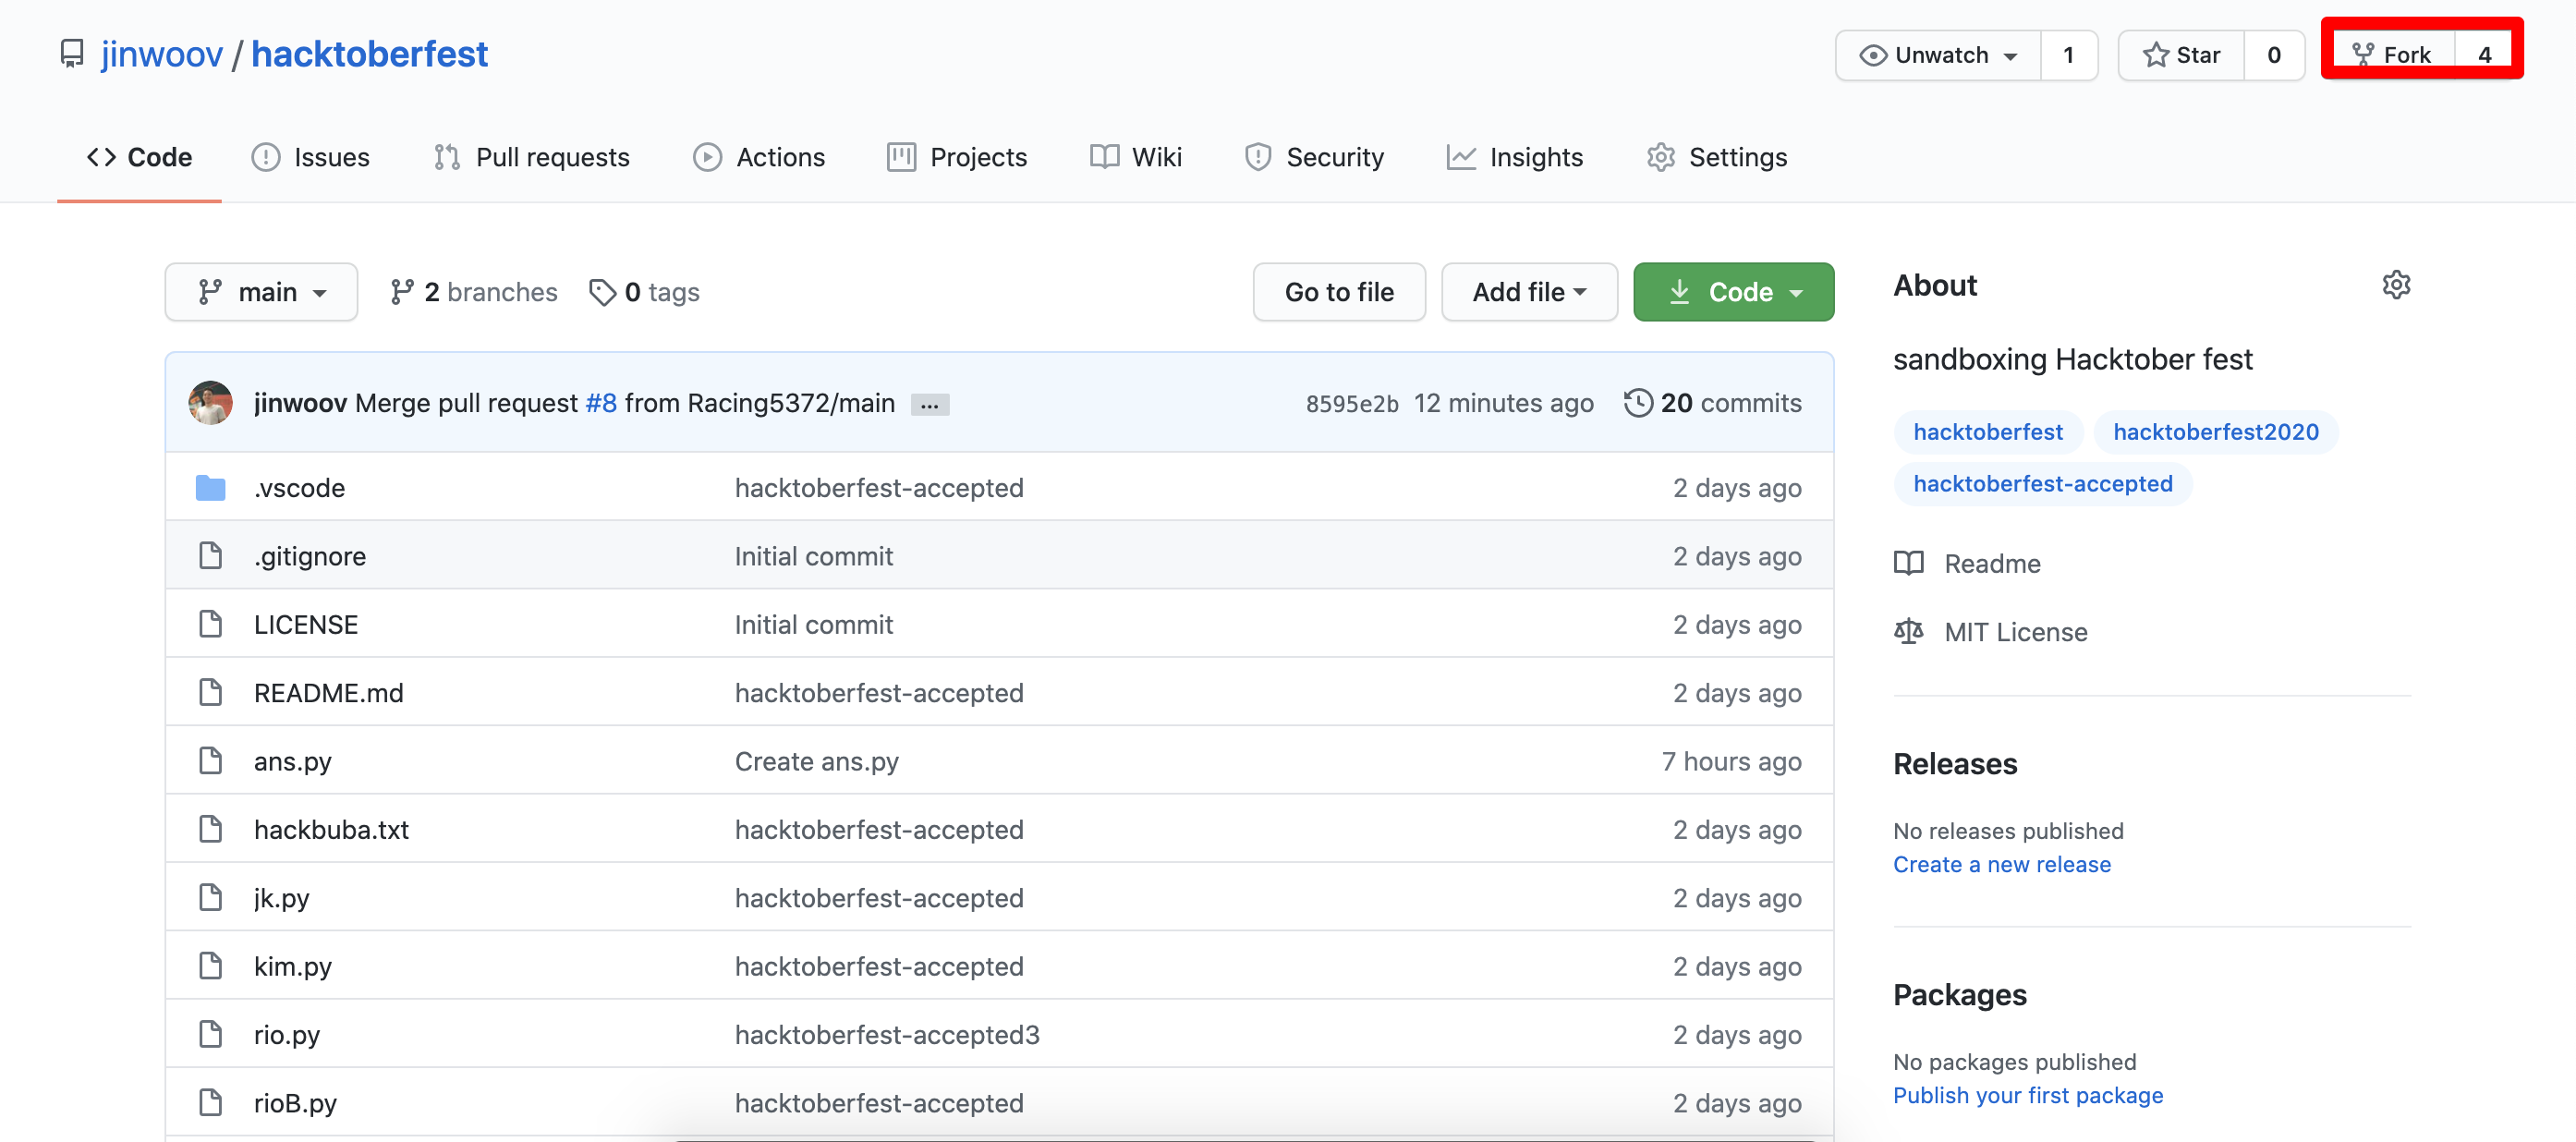The image size is (2576, 1142).
Task: Fork the hacktoberfest repository
Action: (x=2391, y=55)
